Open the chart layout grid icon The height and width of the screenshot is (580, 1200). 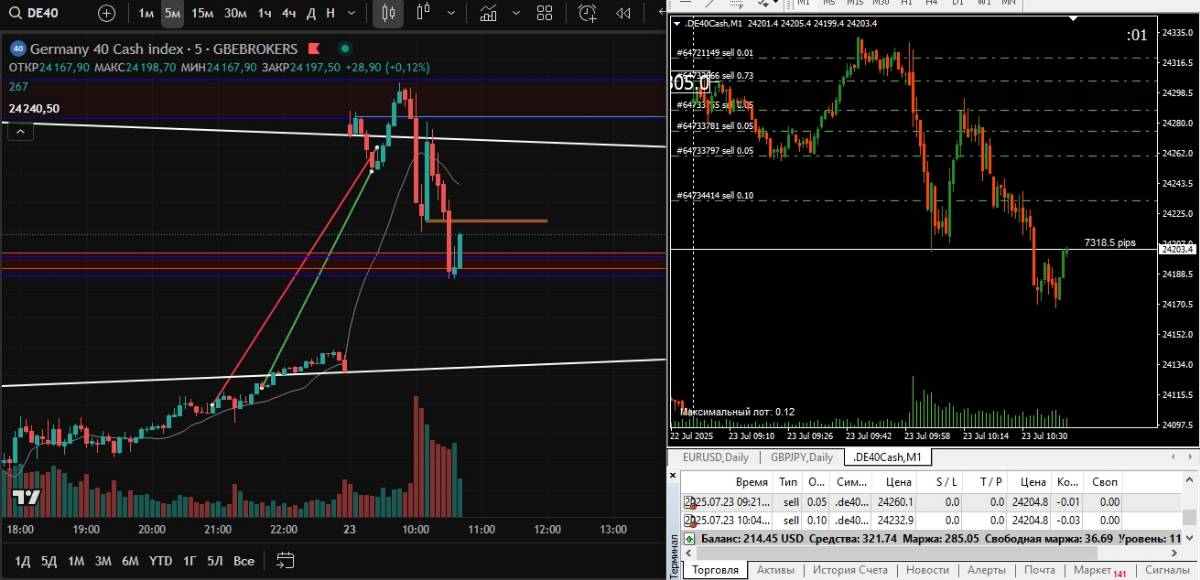pyautogui.click(x=545, y=13)
